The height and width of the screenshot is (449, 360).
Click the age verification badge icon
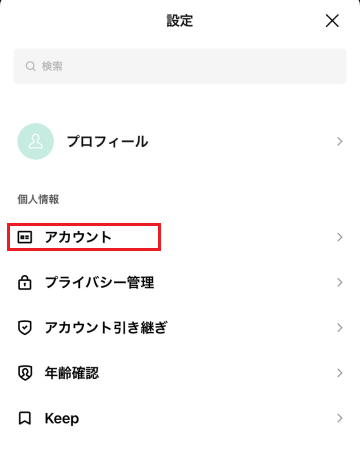point(25,373)
